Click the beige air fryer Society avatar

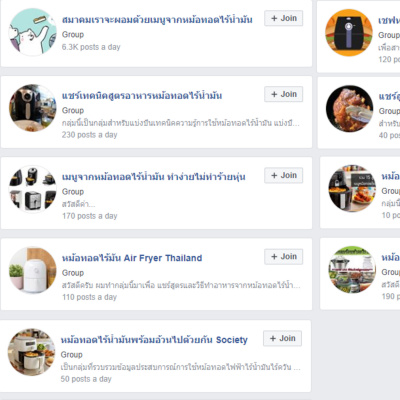coord(31,352)
